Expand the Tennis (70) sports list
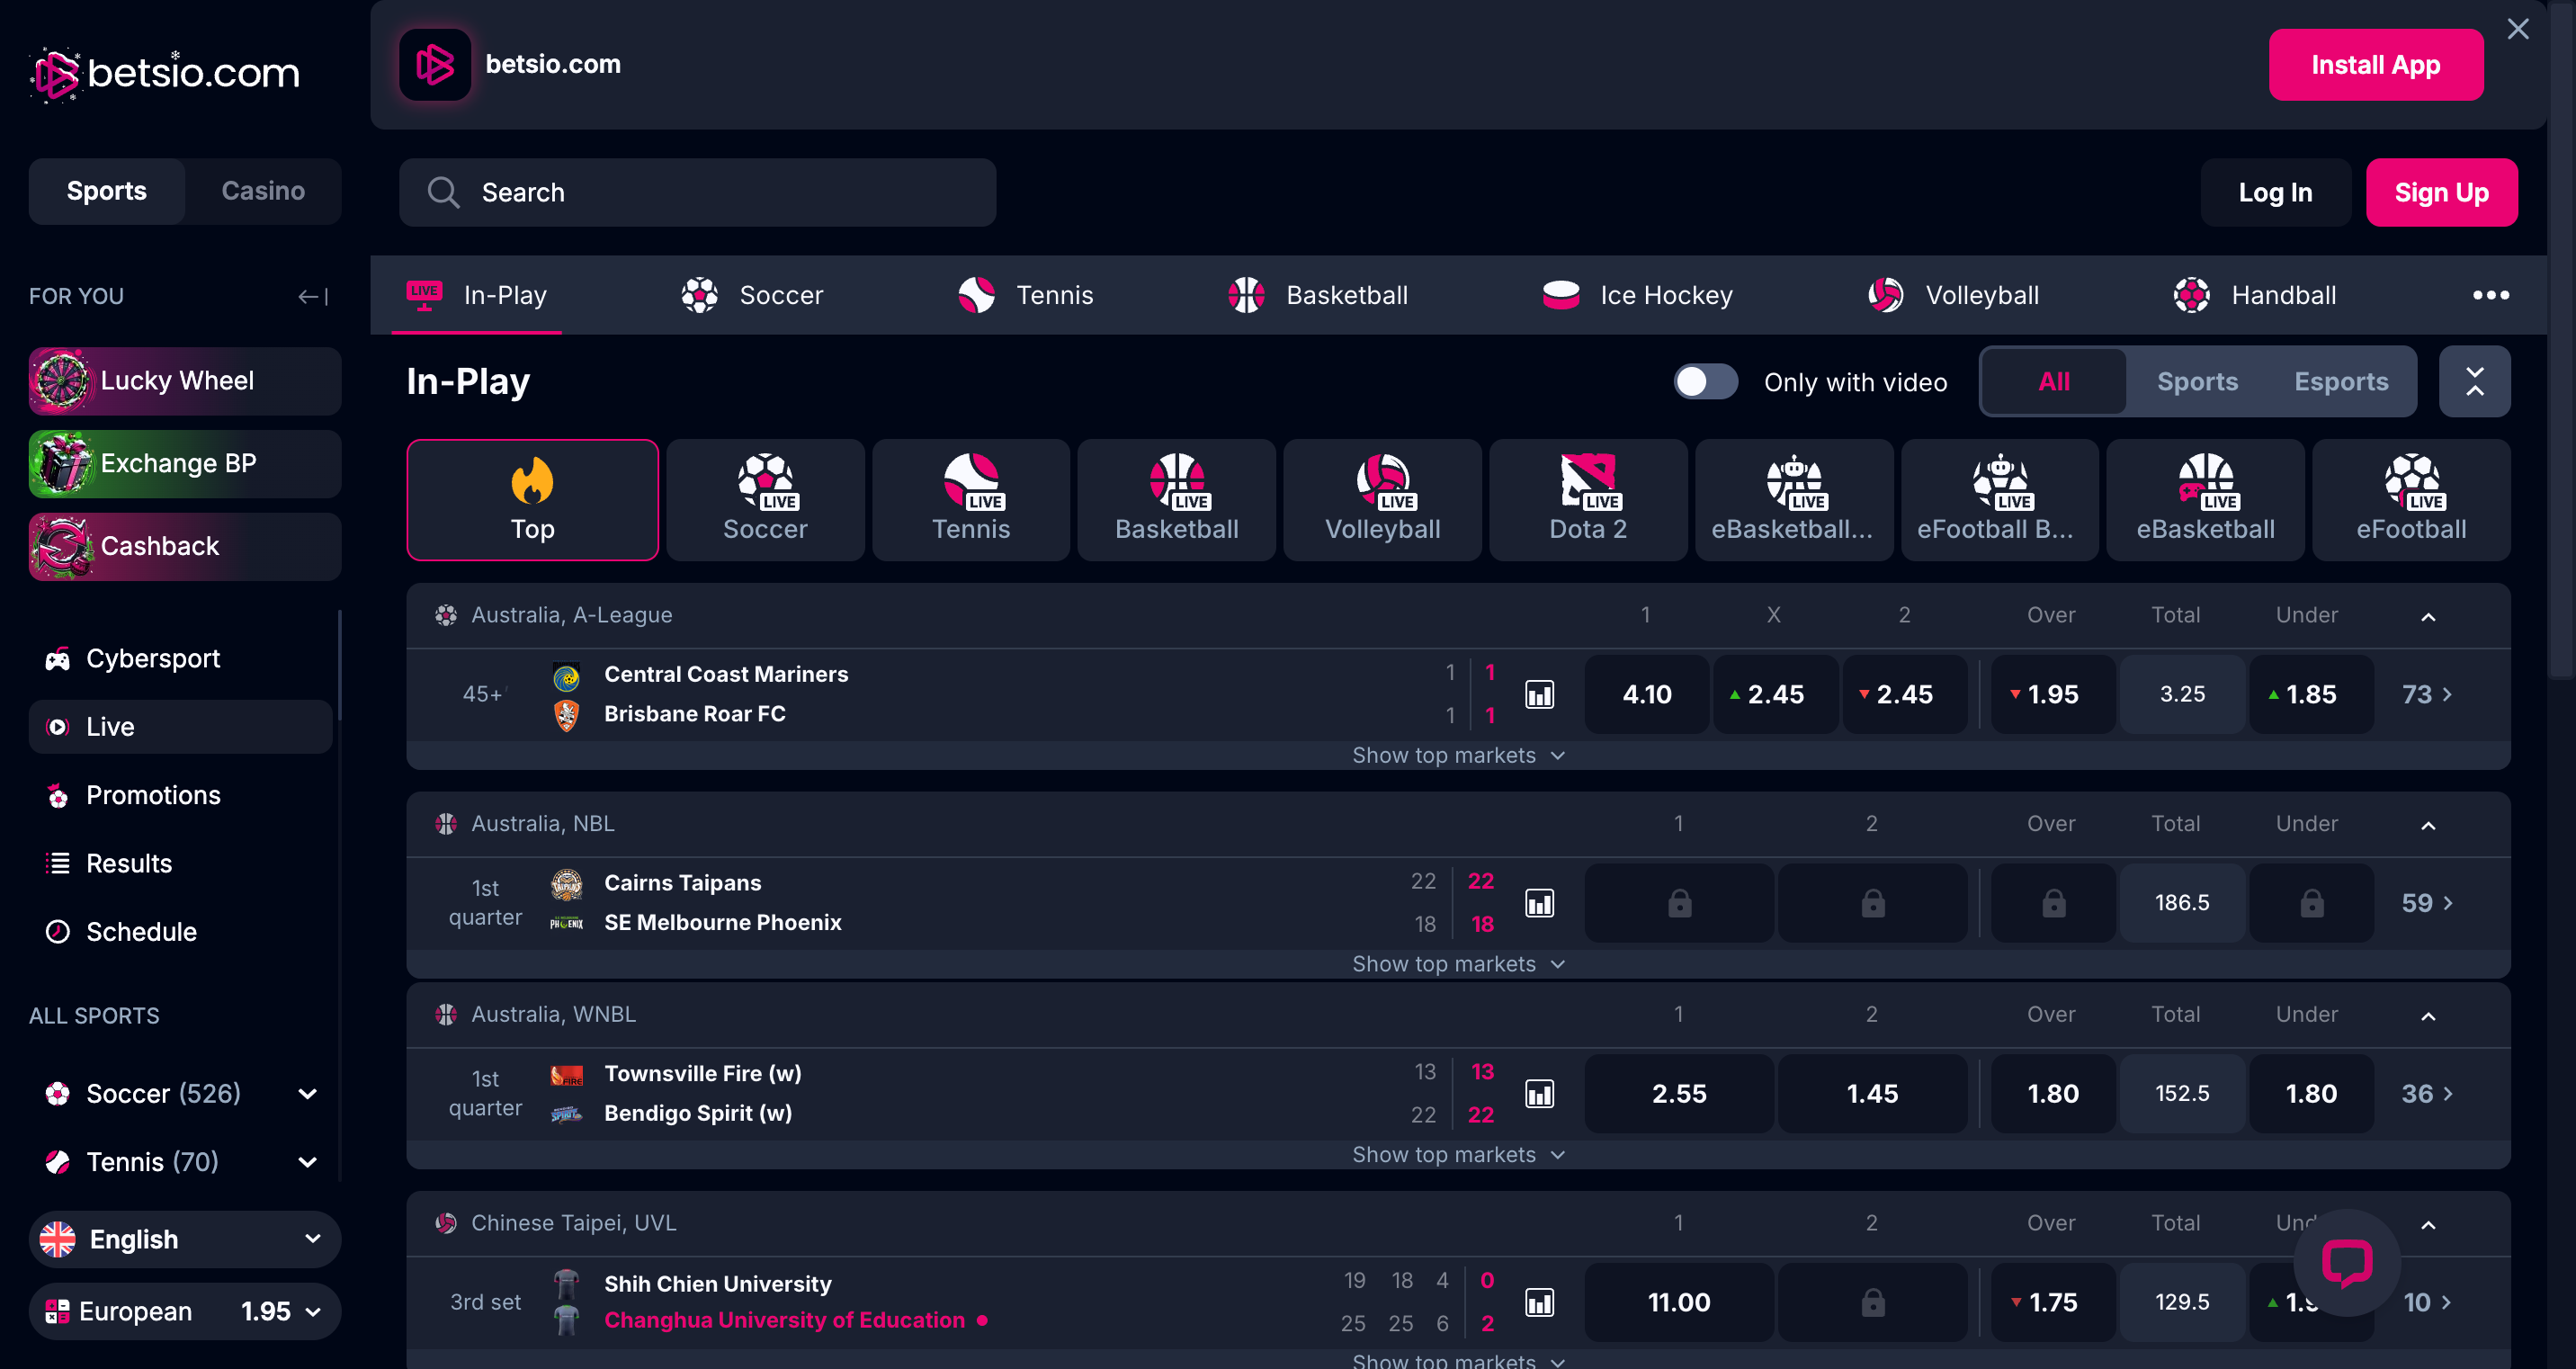 [308, 1162]
